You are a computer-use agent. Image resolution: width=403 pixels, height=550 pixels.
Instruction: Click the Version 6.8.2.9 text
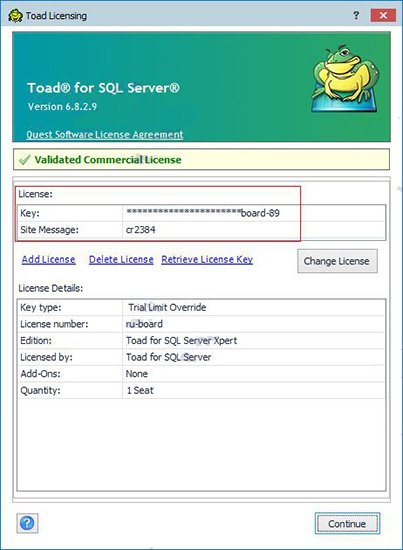(x=62, y=107)
